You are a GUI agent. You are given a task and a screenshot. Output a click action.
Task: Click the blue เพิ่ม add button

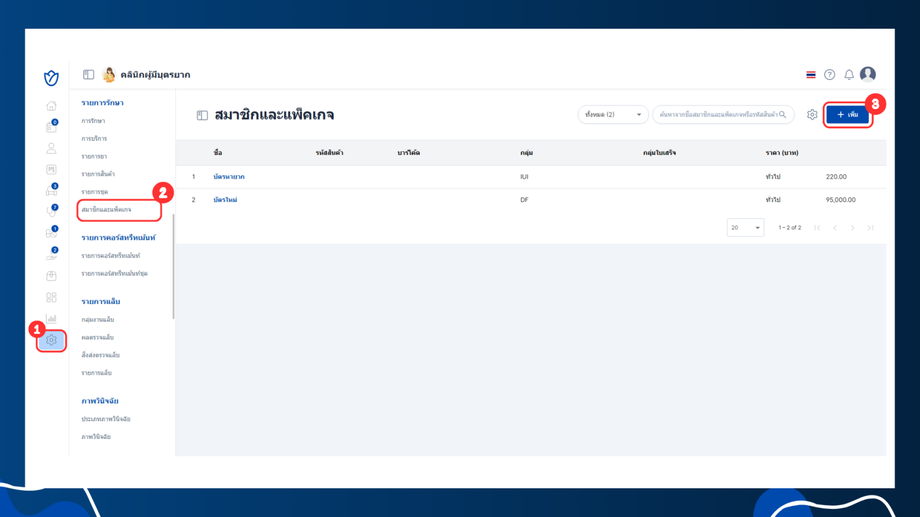tap(847, 114)
